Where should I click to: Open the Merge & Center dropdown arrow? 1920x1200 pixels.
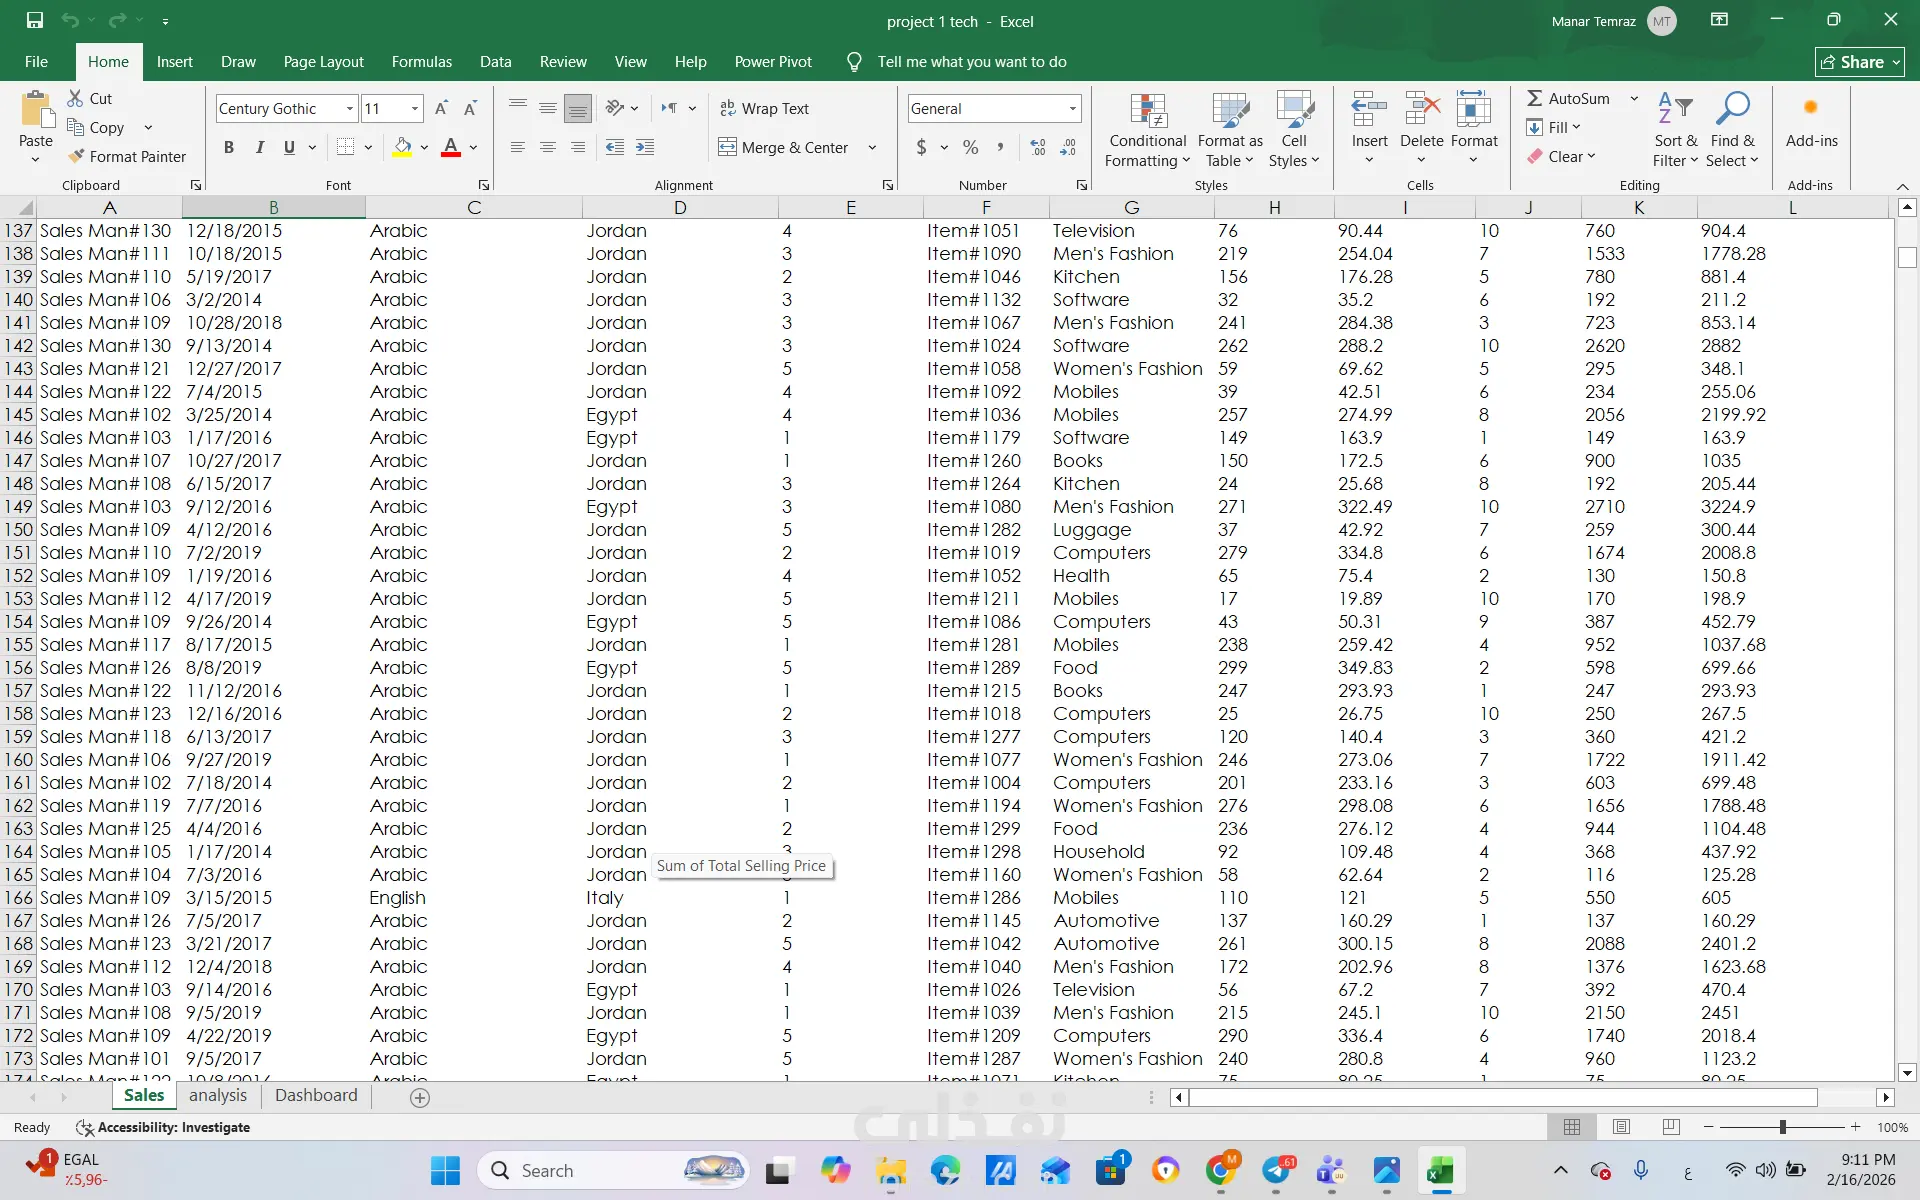pyautogui.click(x=872, y=147)
